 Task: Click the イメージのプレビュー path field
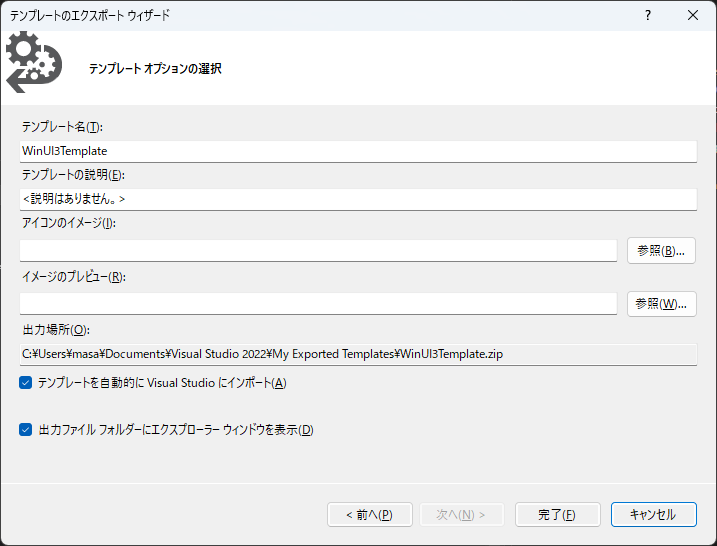point(318,304)
